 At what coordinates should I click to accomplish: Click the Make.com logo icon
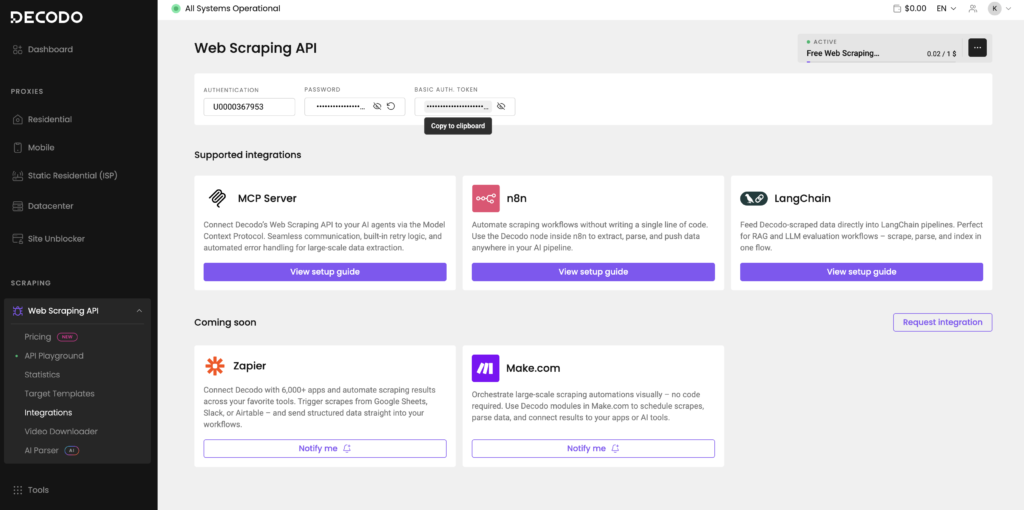(485, 367)
